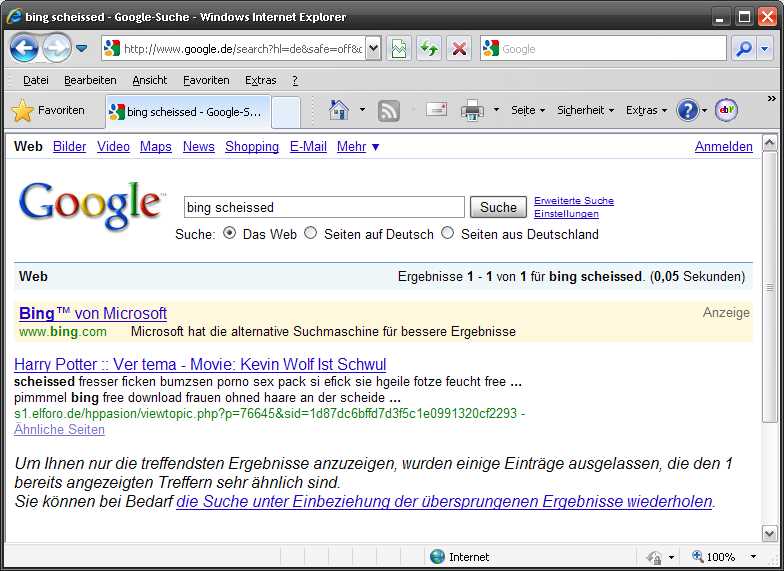Image resolution: width=784 pixels, height=571 pixels.
Task: Open the Video link
Action: 113,146
